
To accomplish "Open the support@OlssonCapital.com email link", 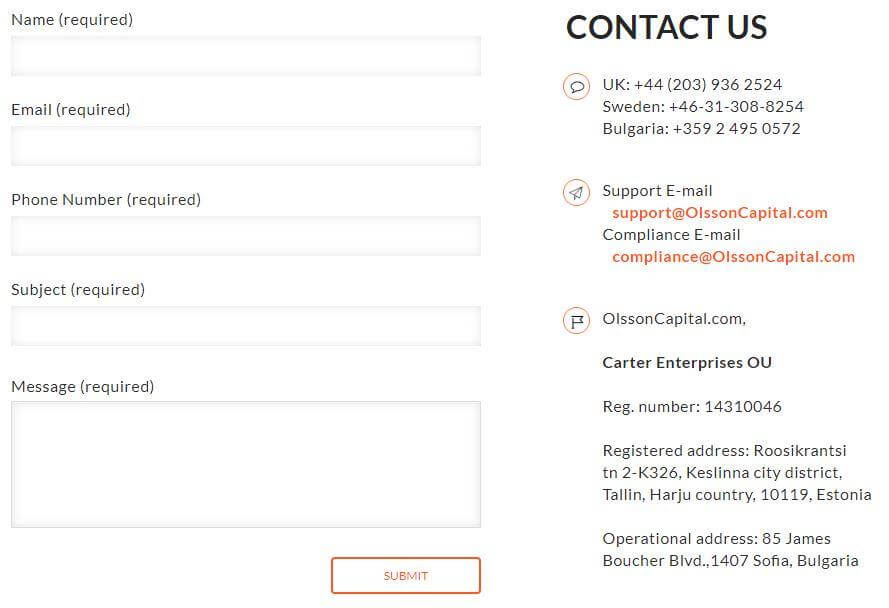I will pyautogui.click(x=720, y=213).
